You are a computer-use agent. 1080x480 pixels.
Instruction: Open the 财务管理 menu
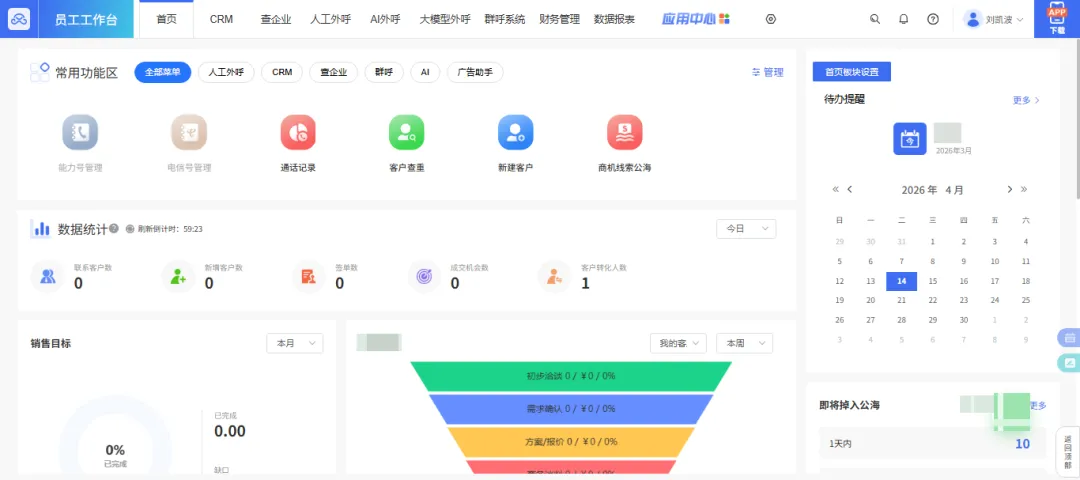coord(559,19)
